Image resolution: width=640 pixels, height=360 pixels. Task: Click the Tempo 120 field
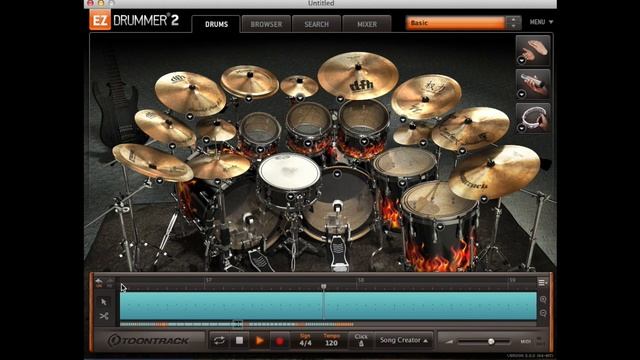pos(331,340)
